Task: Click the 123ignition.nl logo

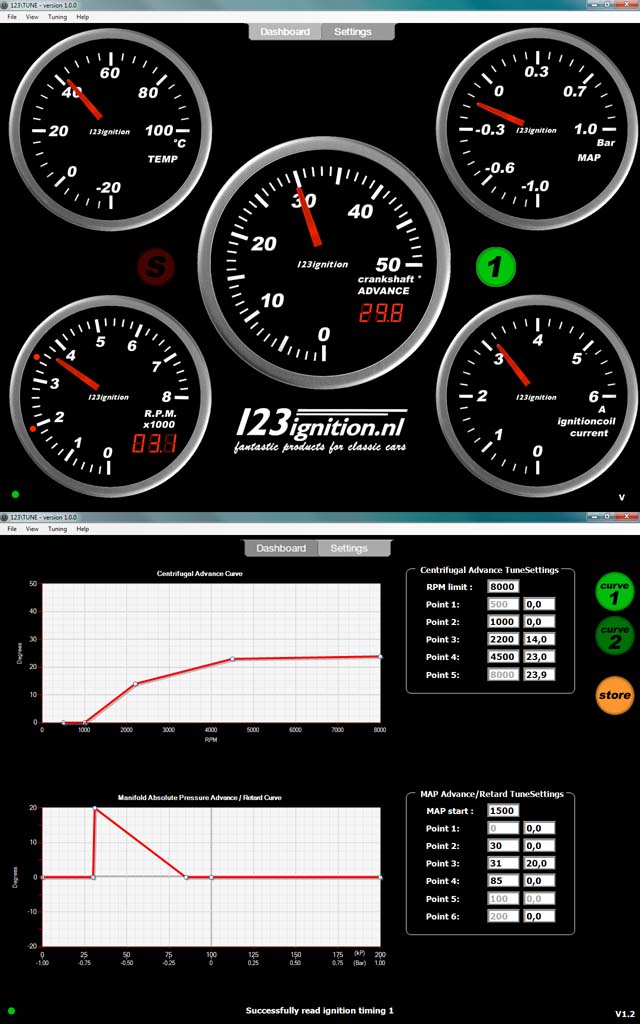Action: point(321,431)
